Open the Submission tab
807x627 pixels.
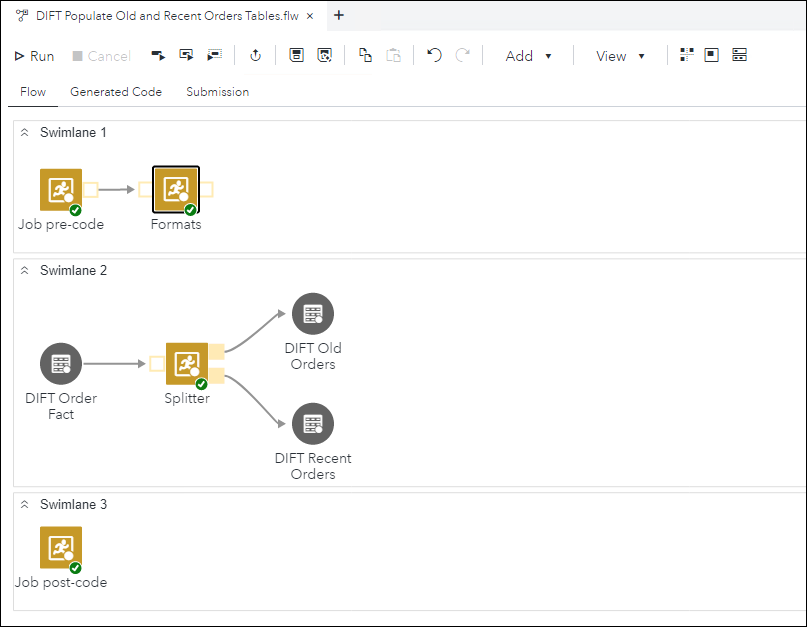[217, 92]
